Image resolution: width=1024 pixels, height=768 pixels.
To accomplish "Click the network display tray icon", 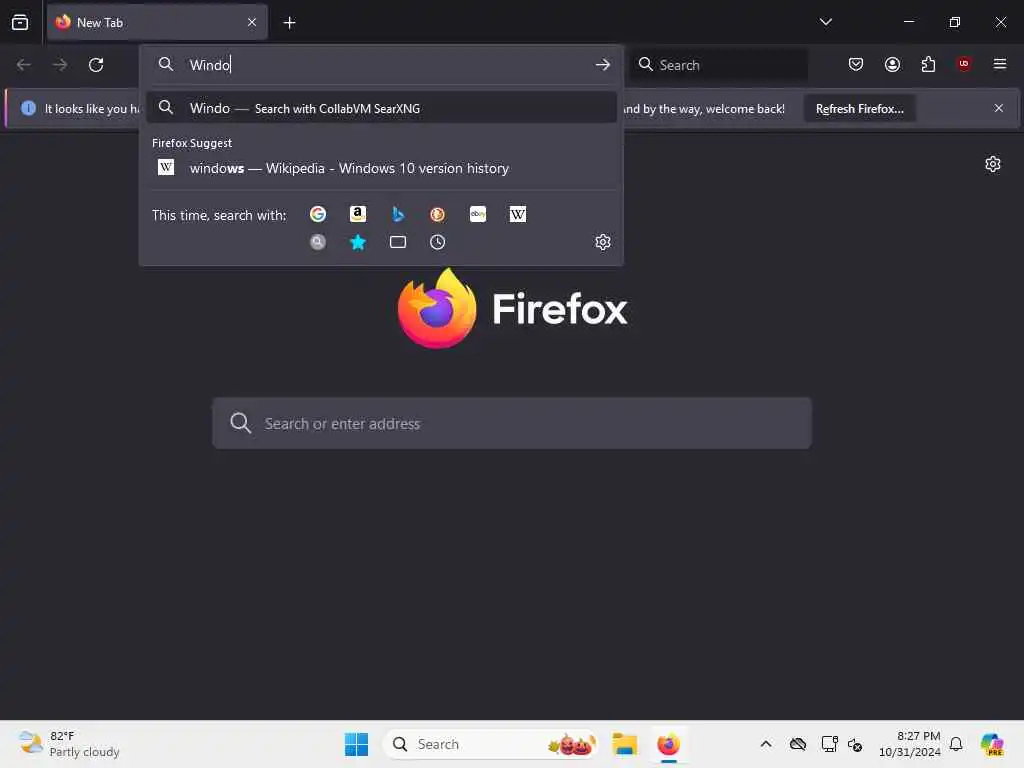I will pyautogui.click(x=829, y=744).
